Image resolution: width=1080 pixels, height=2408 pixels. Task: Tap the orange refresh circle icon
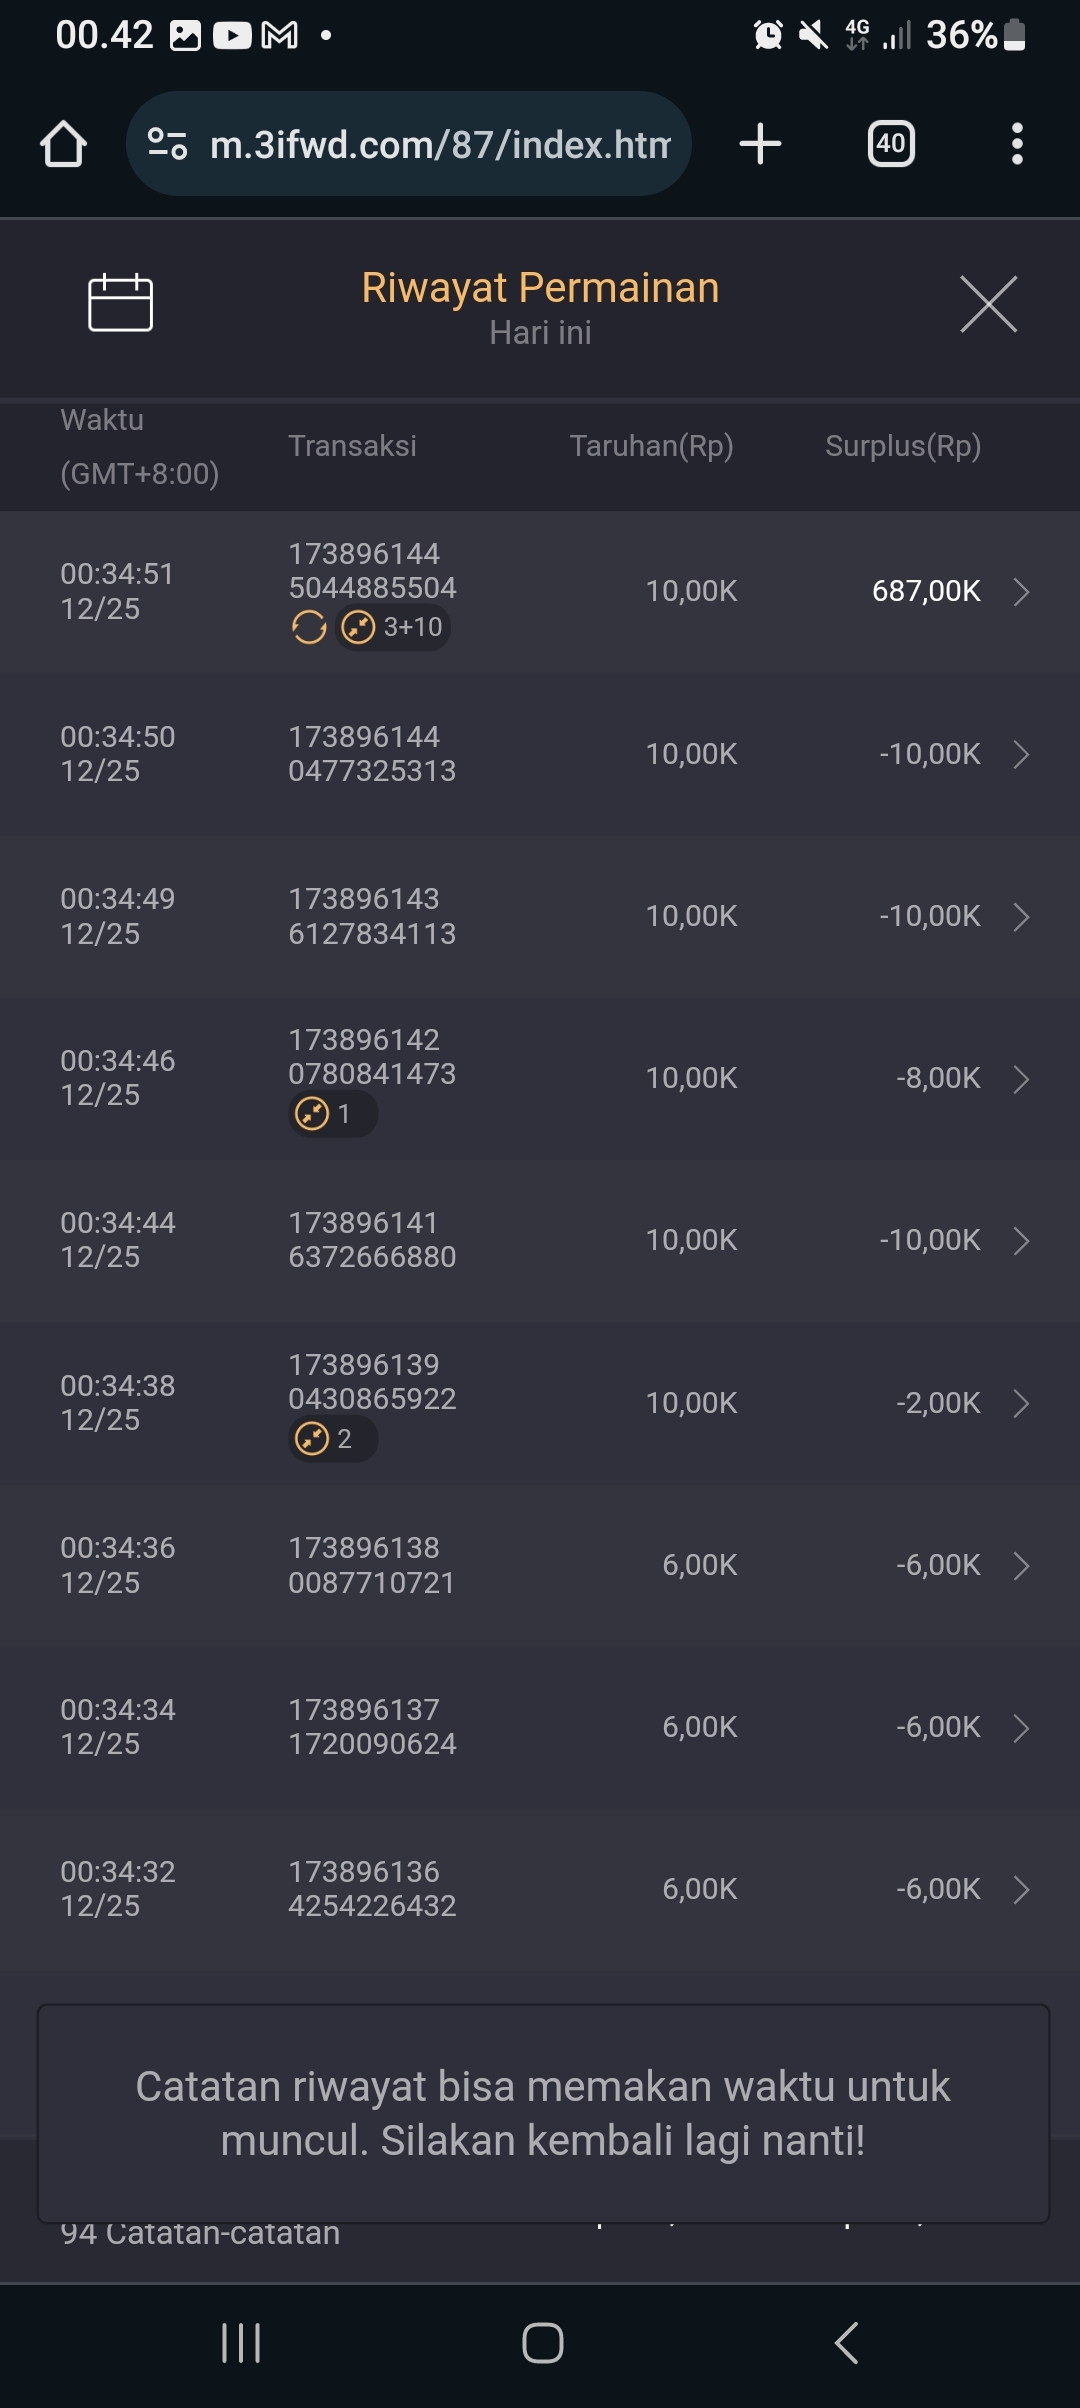[309, 628]
